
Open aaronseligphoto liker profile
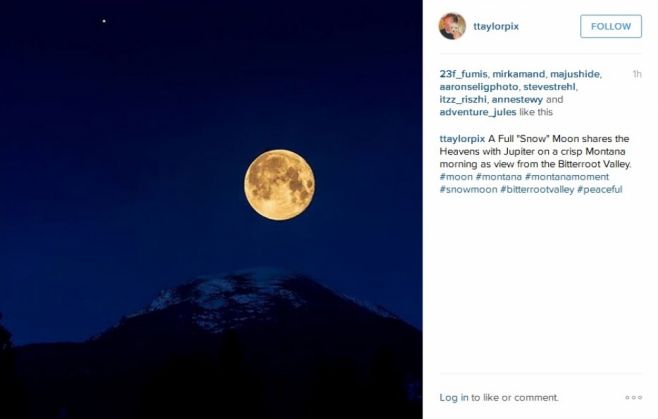tap(479, 87)
